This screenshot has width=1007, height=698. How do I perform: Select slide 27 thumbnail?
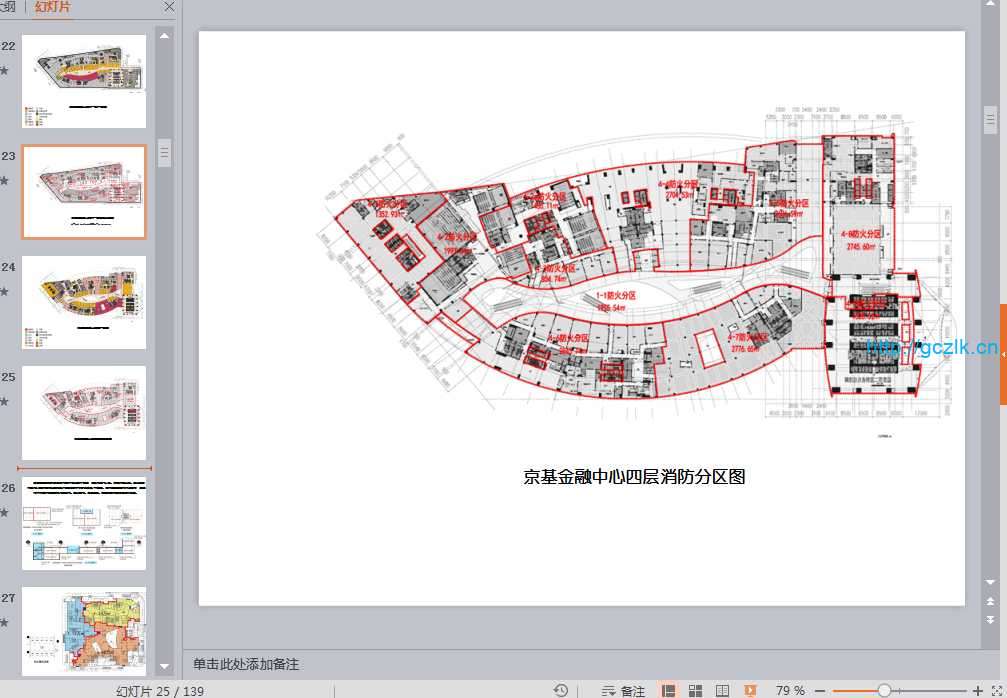coord(84,630)
